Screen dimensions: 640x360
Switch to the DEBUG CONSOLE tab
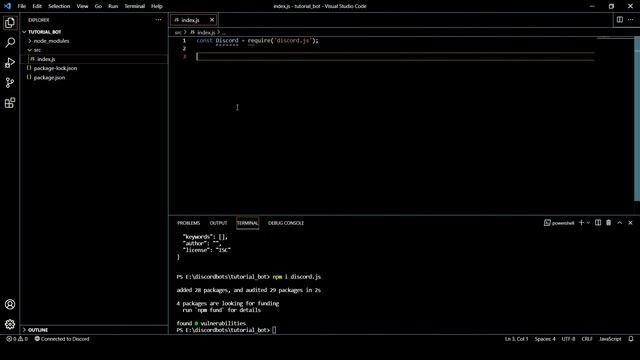tap(286, 223)
